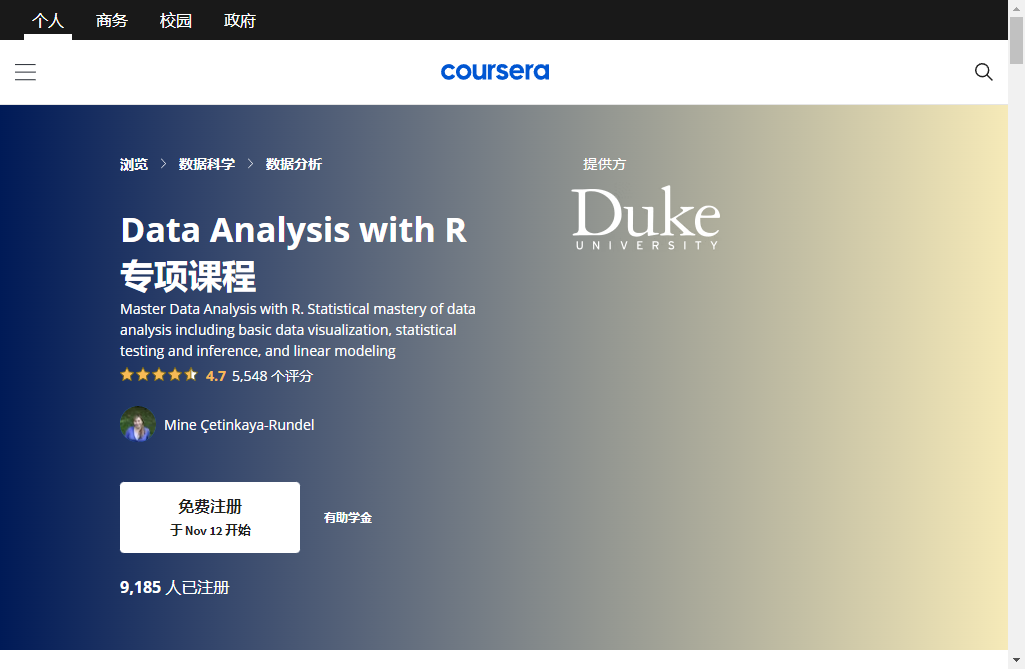
Task: Click the scrollbar down arrow
Action: click(x=1016, y=661)
